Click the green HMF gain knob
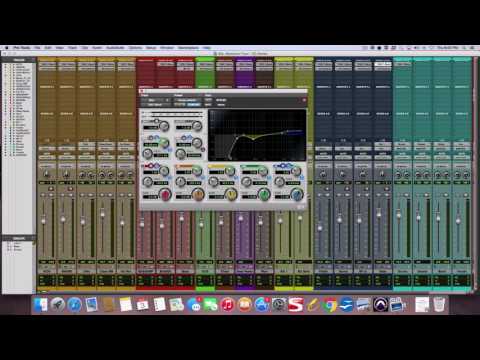 [x=264, y=194]
